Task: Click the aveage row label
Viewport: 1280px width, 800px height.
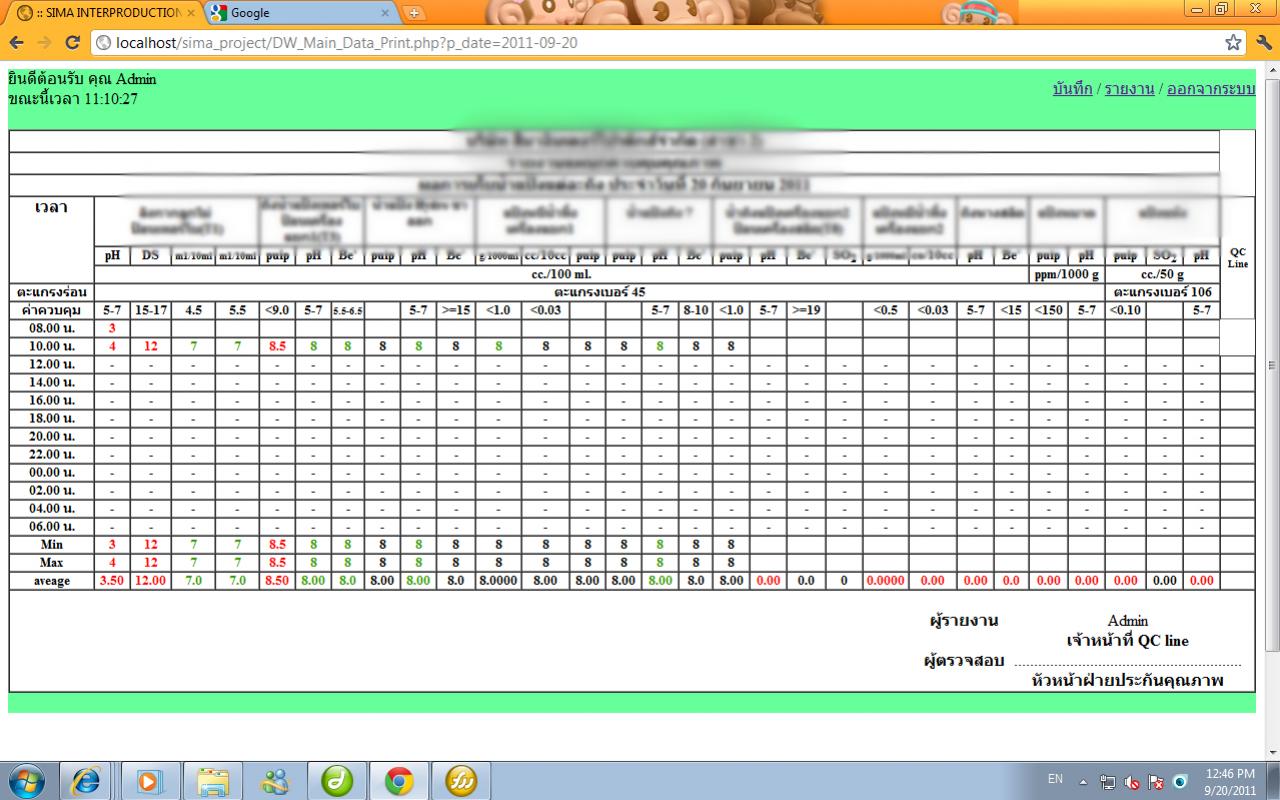Action: (50, 581)
